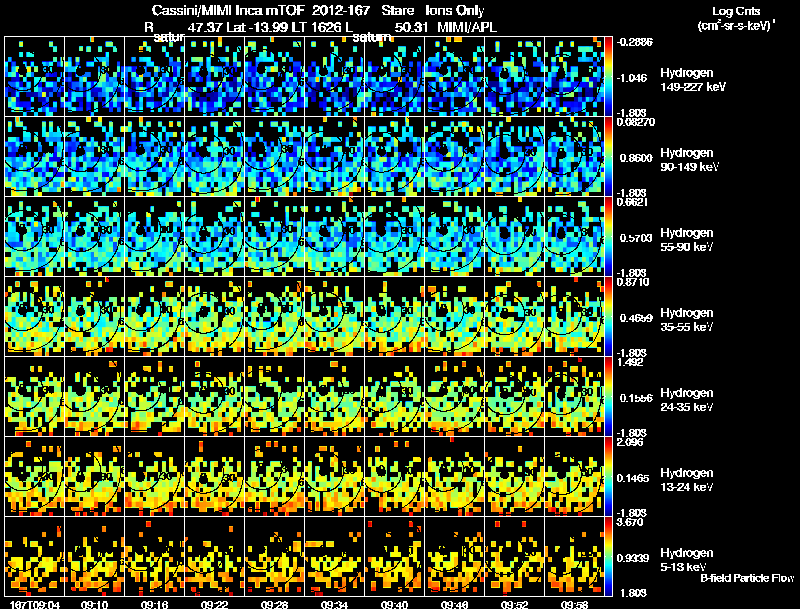Open the 35-55 keV image panel at 09:46
The image size is (800, 609).
(x=454, y=316)
